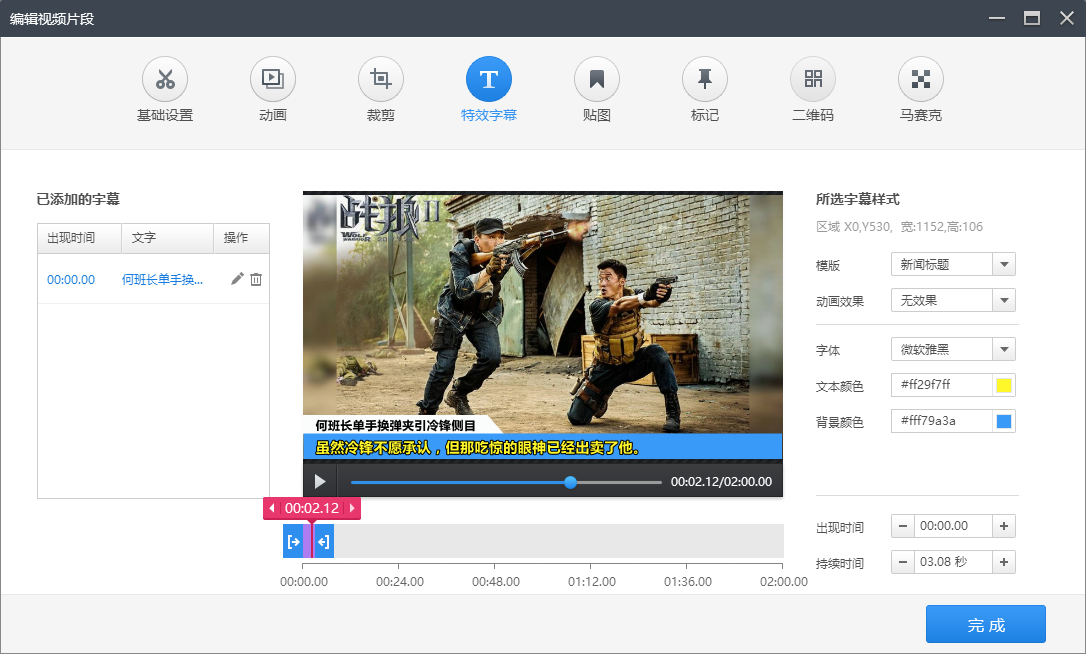Click the 完成 button
Viewport: 1086px width, 654px height.
tap(985, 624)
